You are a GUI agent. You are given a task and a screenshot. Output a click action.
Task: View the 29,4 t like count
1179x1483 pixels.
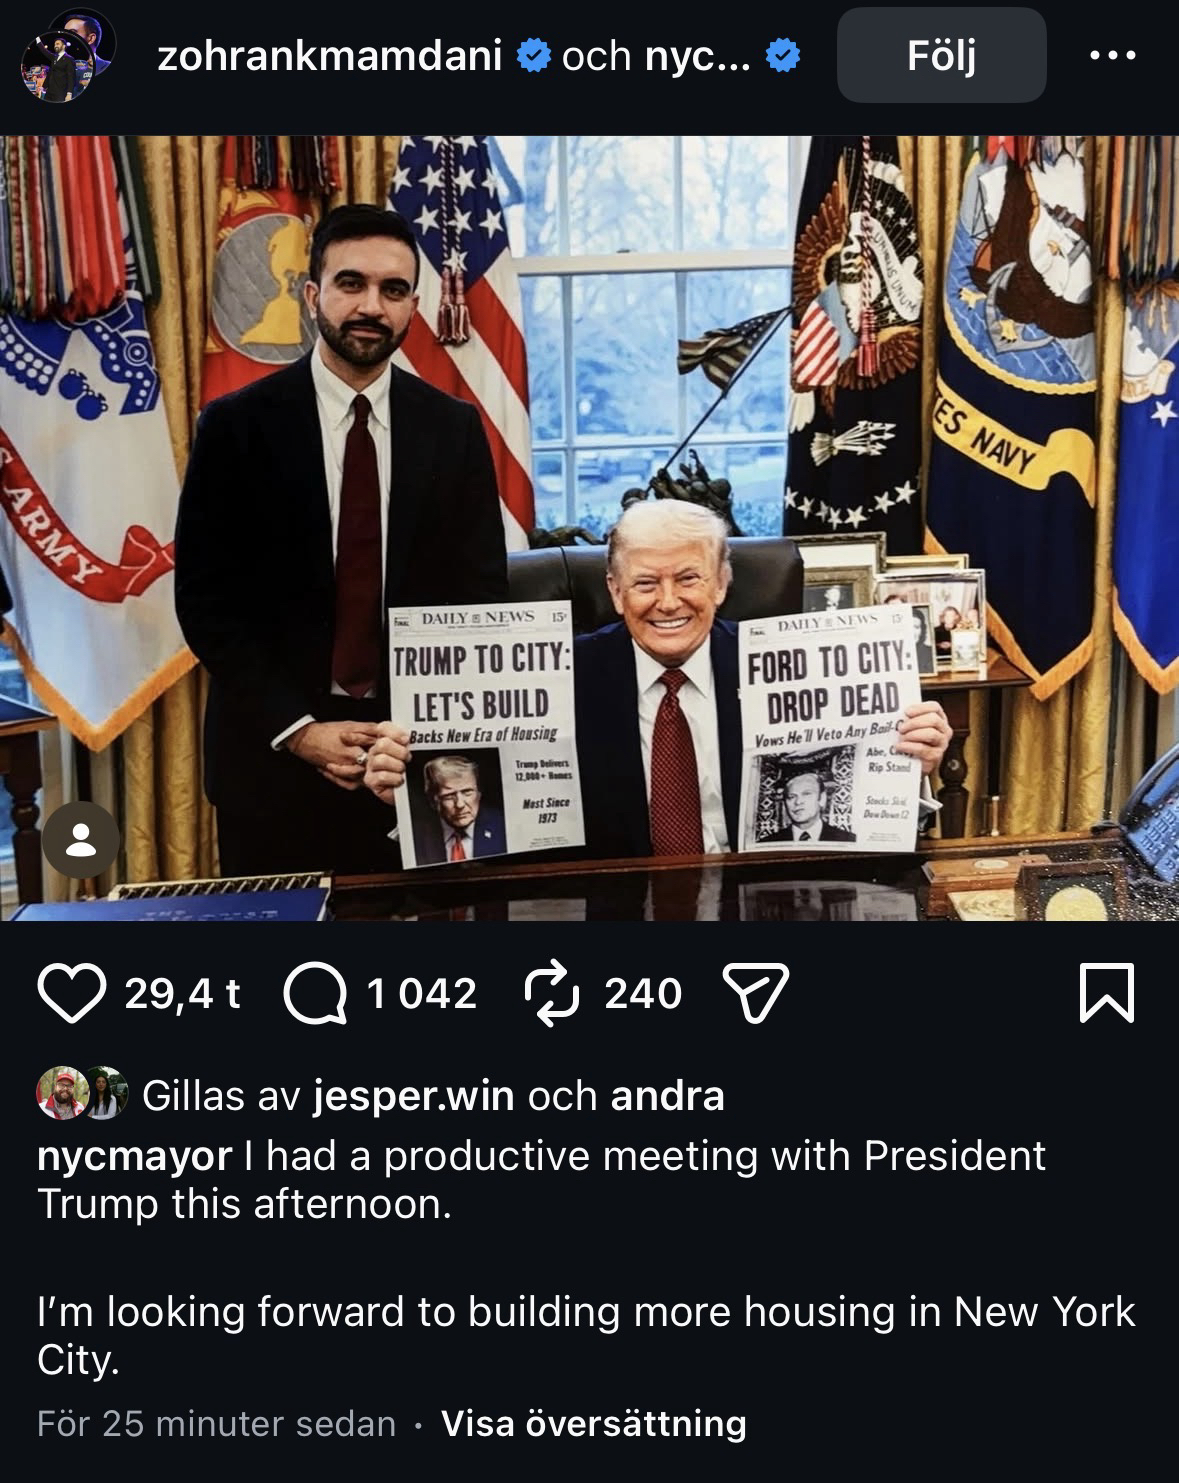click(x=183, y=993)
